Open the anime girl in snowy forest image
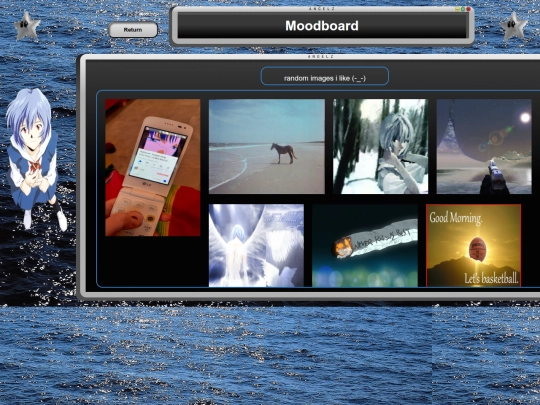 coord(381,146)
